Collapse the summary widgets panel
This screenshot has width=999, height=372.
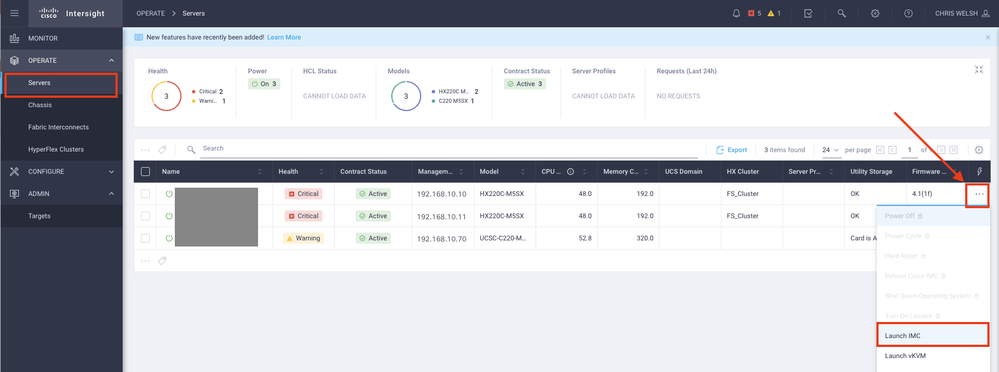(979, 70)
